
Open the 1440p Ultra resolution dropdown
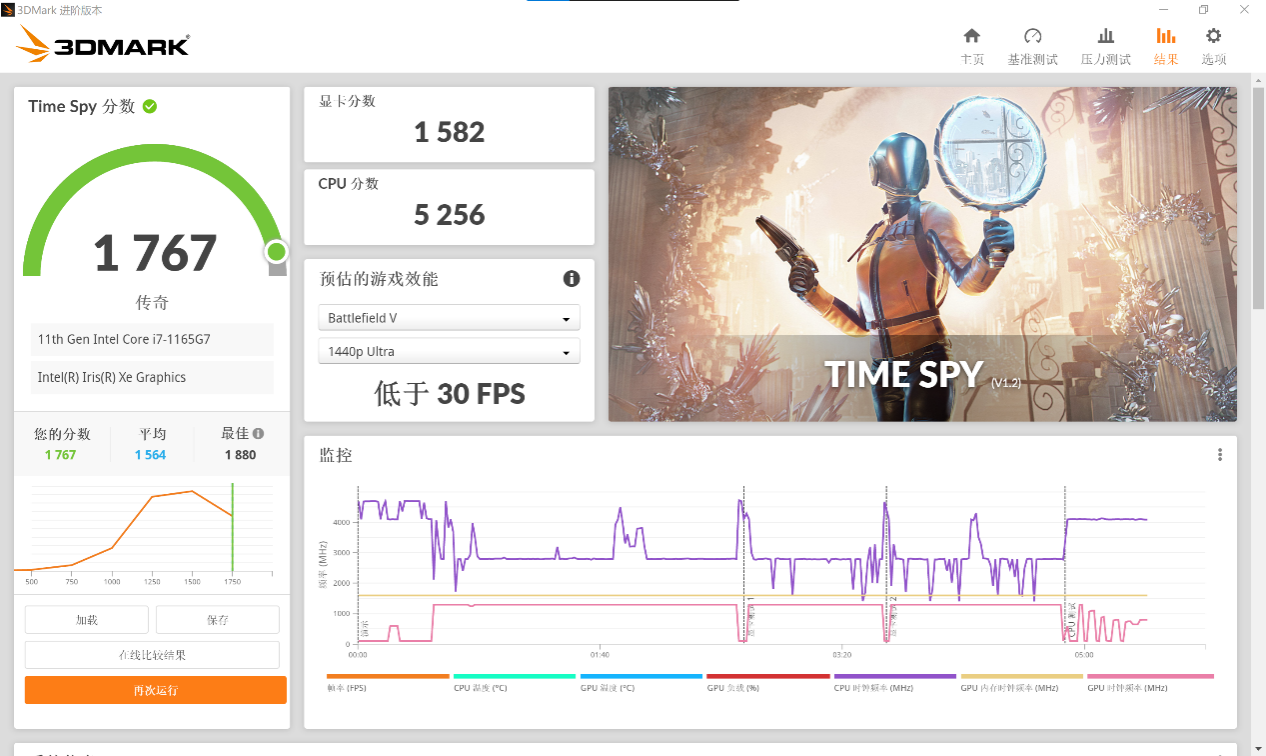[449, 352]
